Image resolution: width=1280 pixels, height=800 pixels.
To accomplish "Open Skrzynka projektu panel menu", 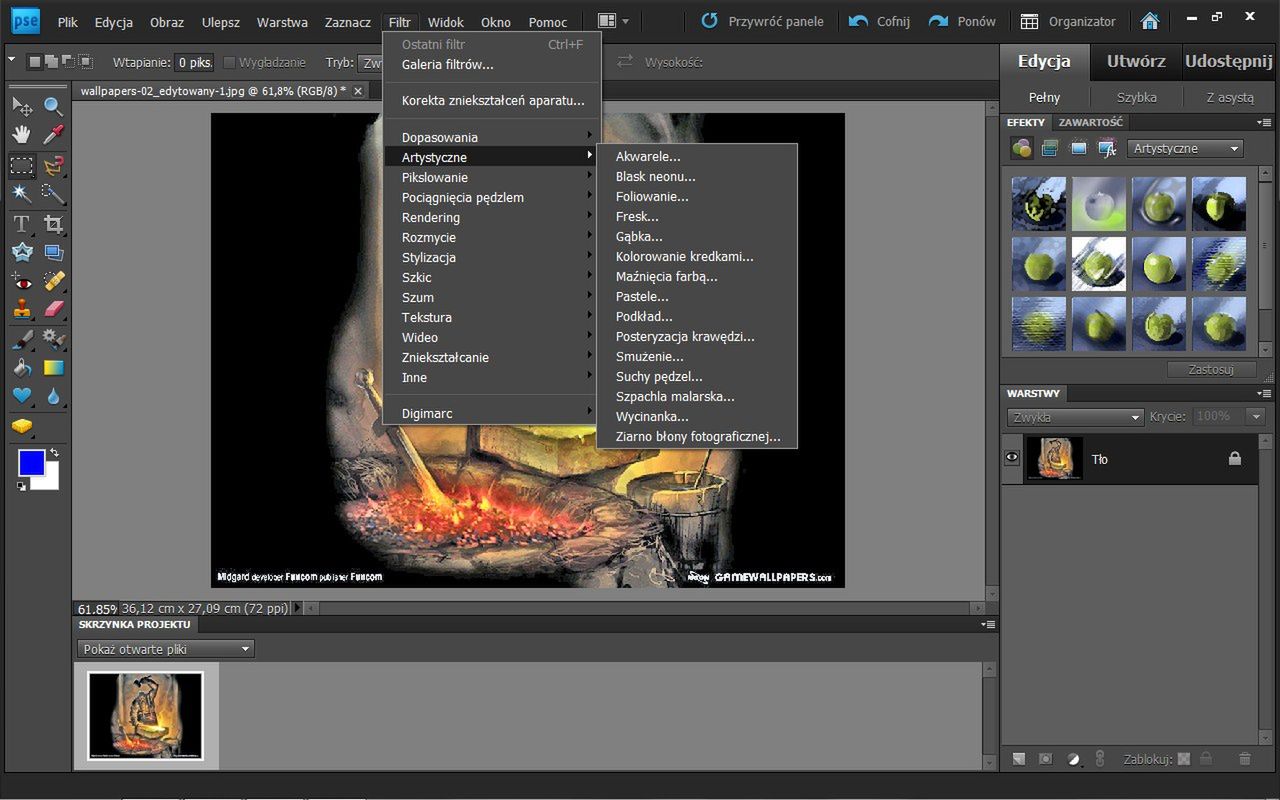I will pyautogui.click(x=989, y=625).
